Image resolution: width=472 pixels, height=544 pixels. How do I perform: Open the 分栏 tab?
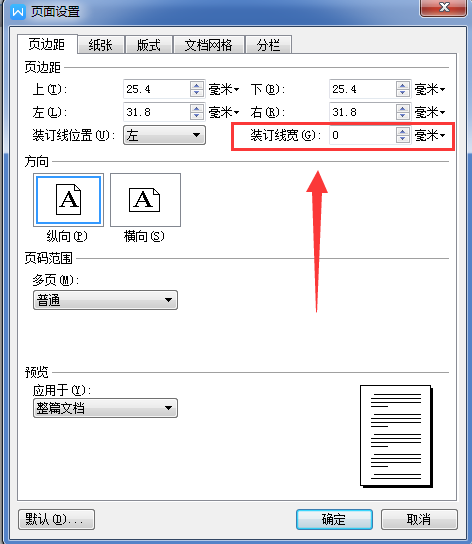[268, 45]
